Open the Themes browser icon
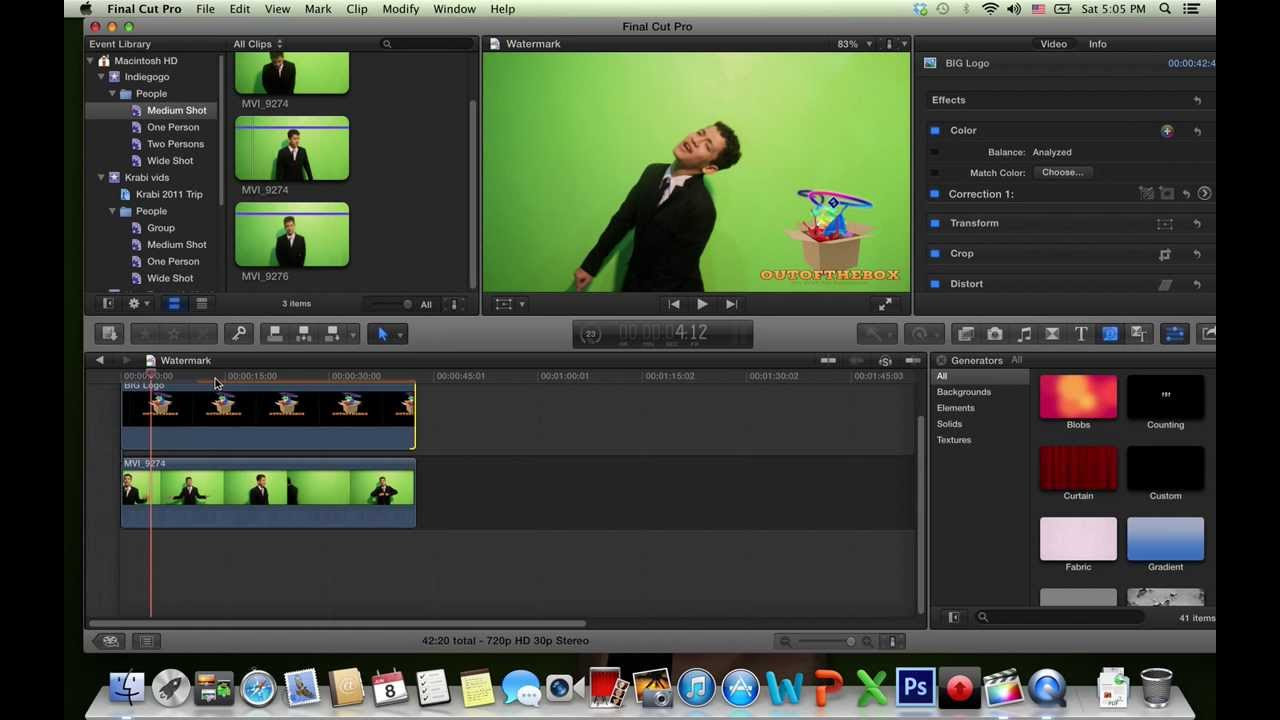 tap(1139, 334)
